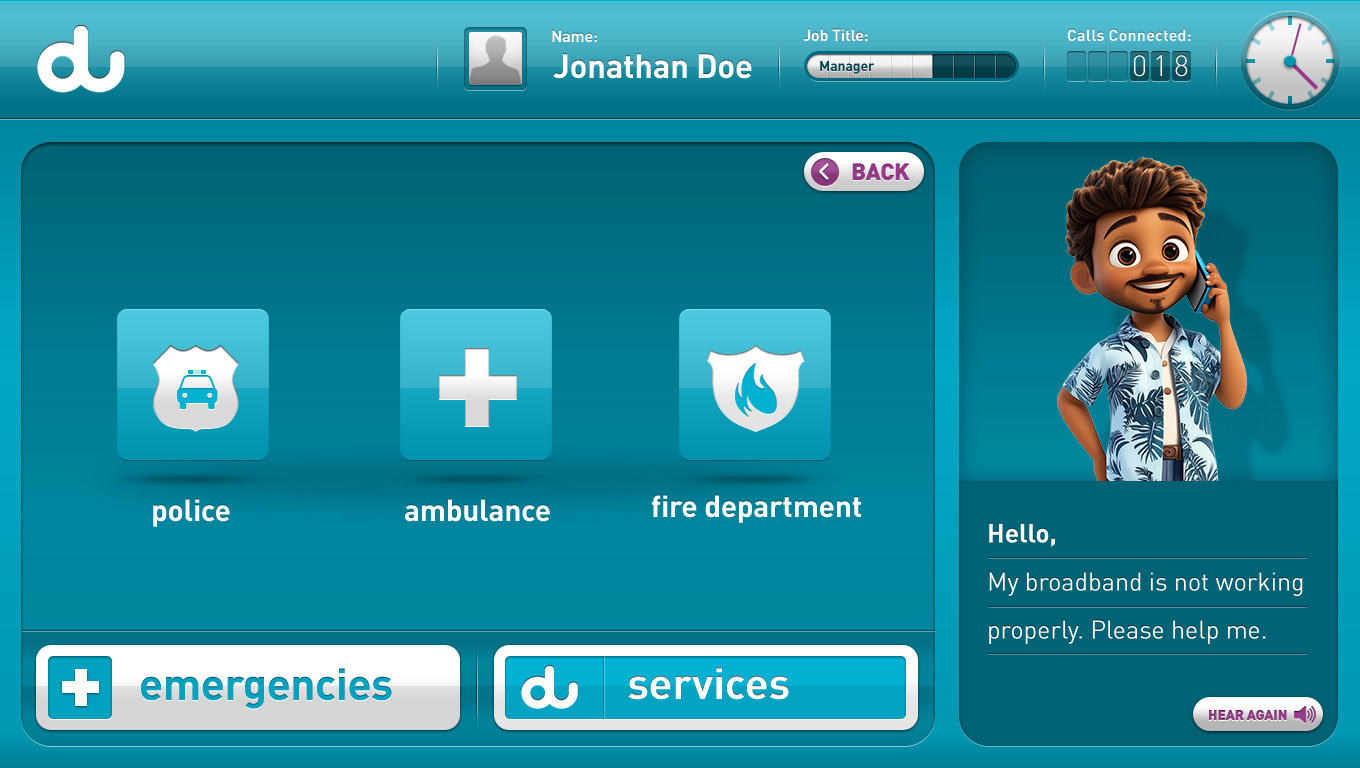The image size is (1360, 768).
Task: Click the Calls Connected counter display
Action: 1129,67
